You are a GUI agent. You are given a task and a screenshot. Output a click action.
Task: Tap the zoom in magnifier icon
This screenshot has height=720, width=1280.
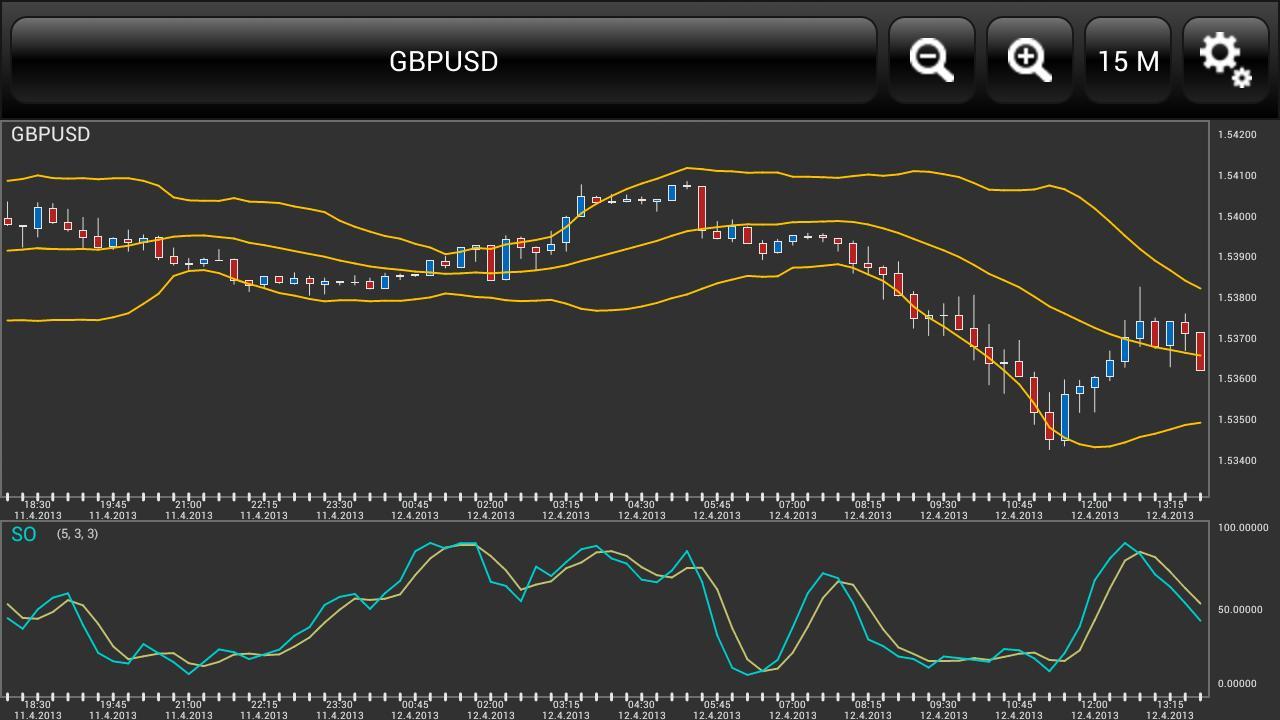point(1030,60)
